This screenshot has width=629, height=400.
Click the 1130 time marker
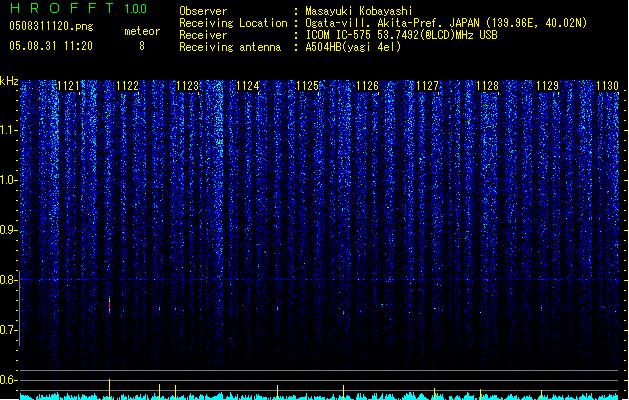coord(607,86)
